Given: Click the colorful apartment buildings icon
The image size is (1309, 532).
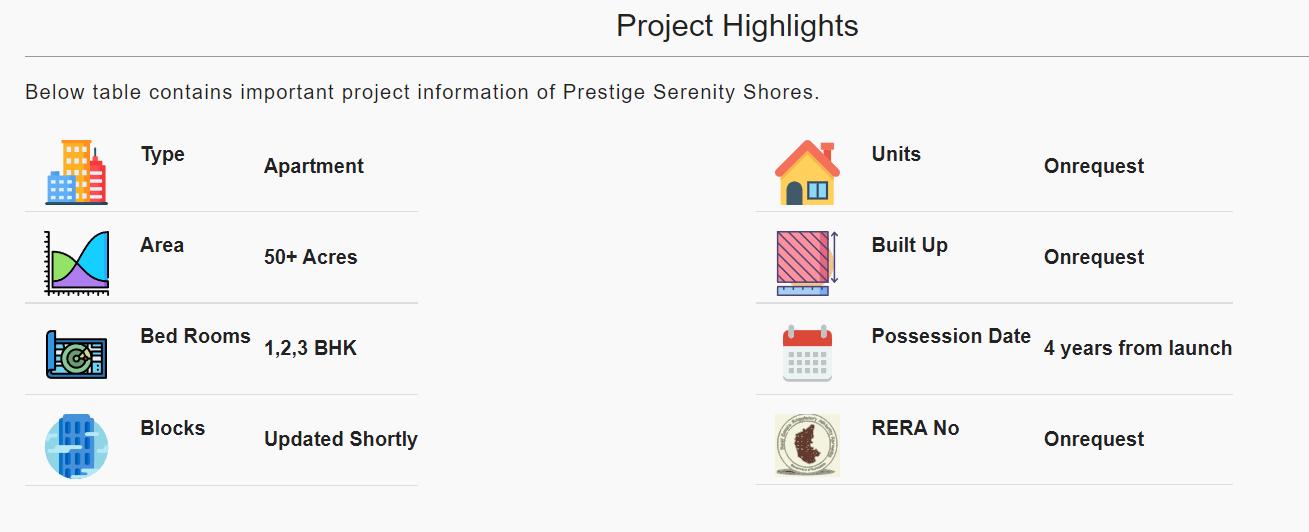Looking at the screenshot, I should (x=76, y=173).
